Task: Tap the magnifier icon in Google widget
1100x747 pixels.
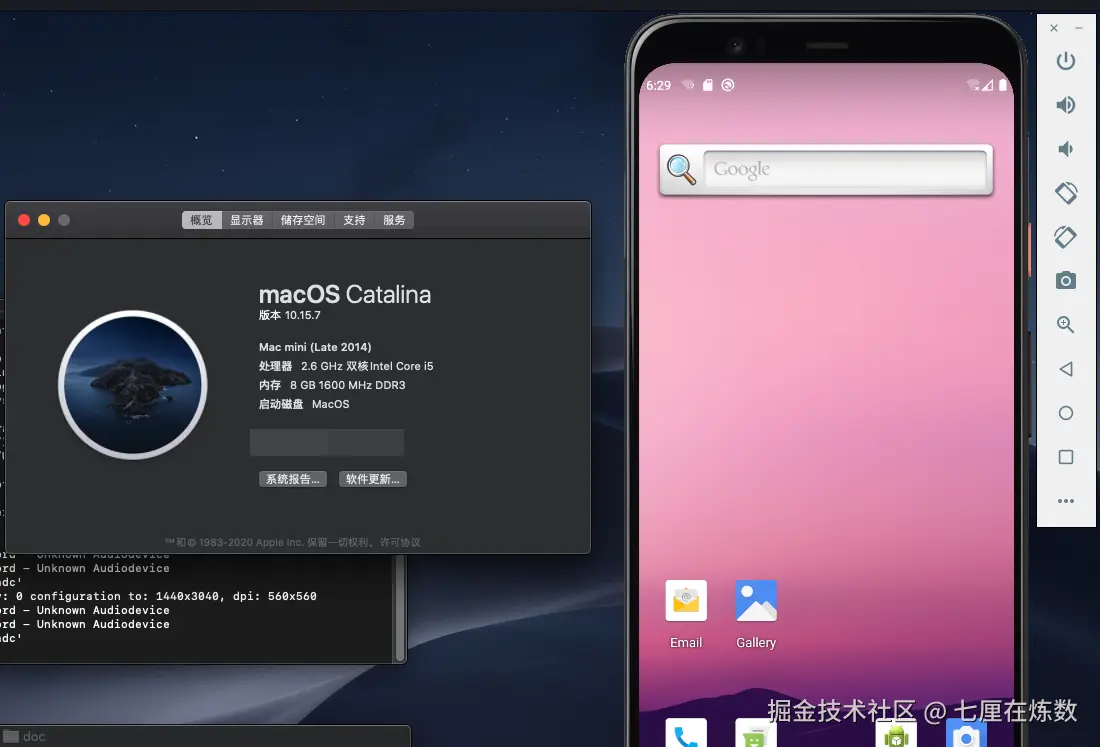Action: 680,169
